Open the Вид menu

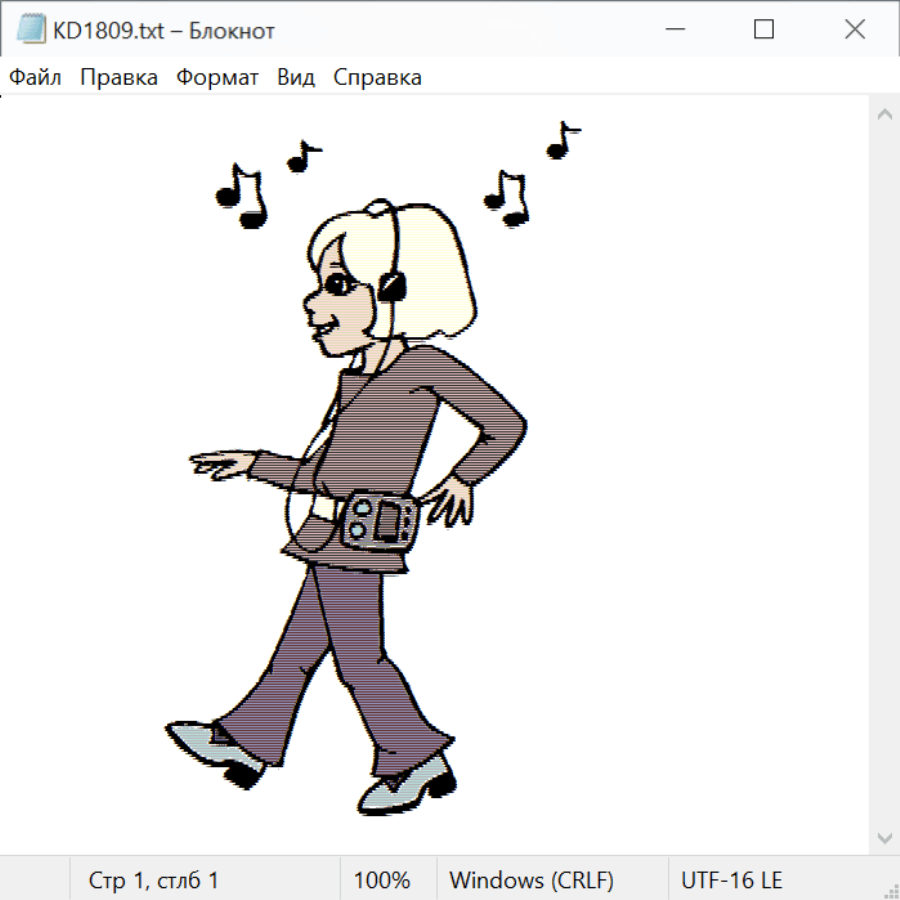pyautogui.click(x=296, y=78)
